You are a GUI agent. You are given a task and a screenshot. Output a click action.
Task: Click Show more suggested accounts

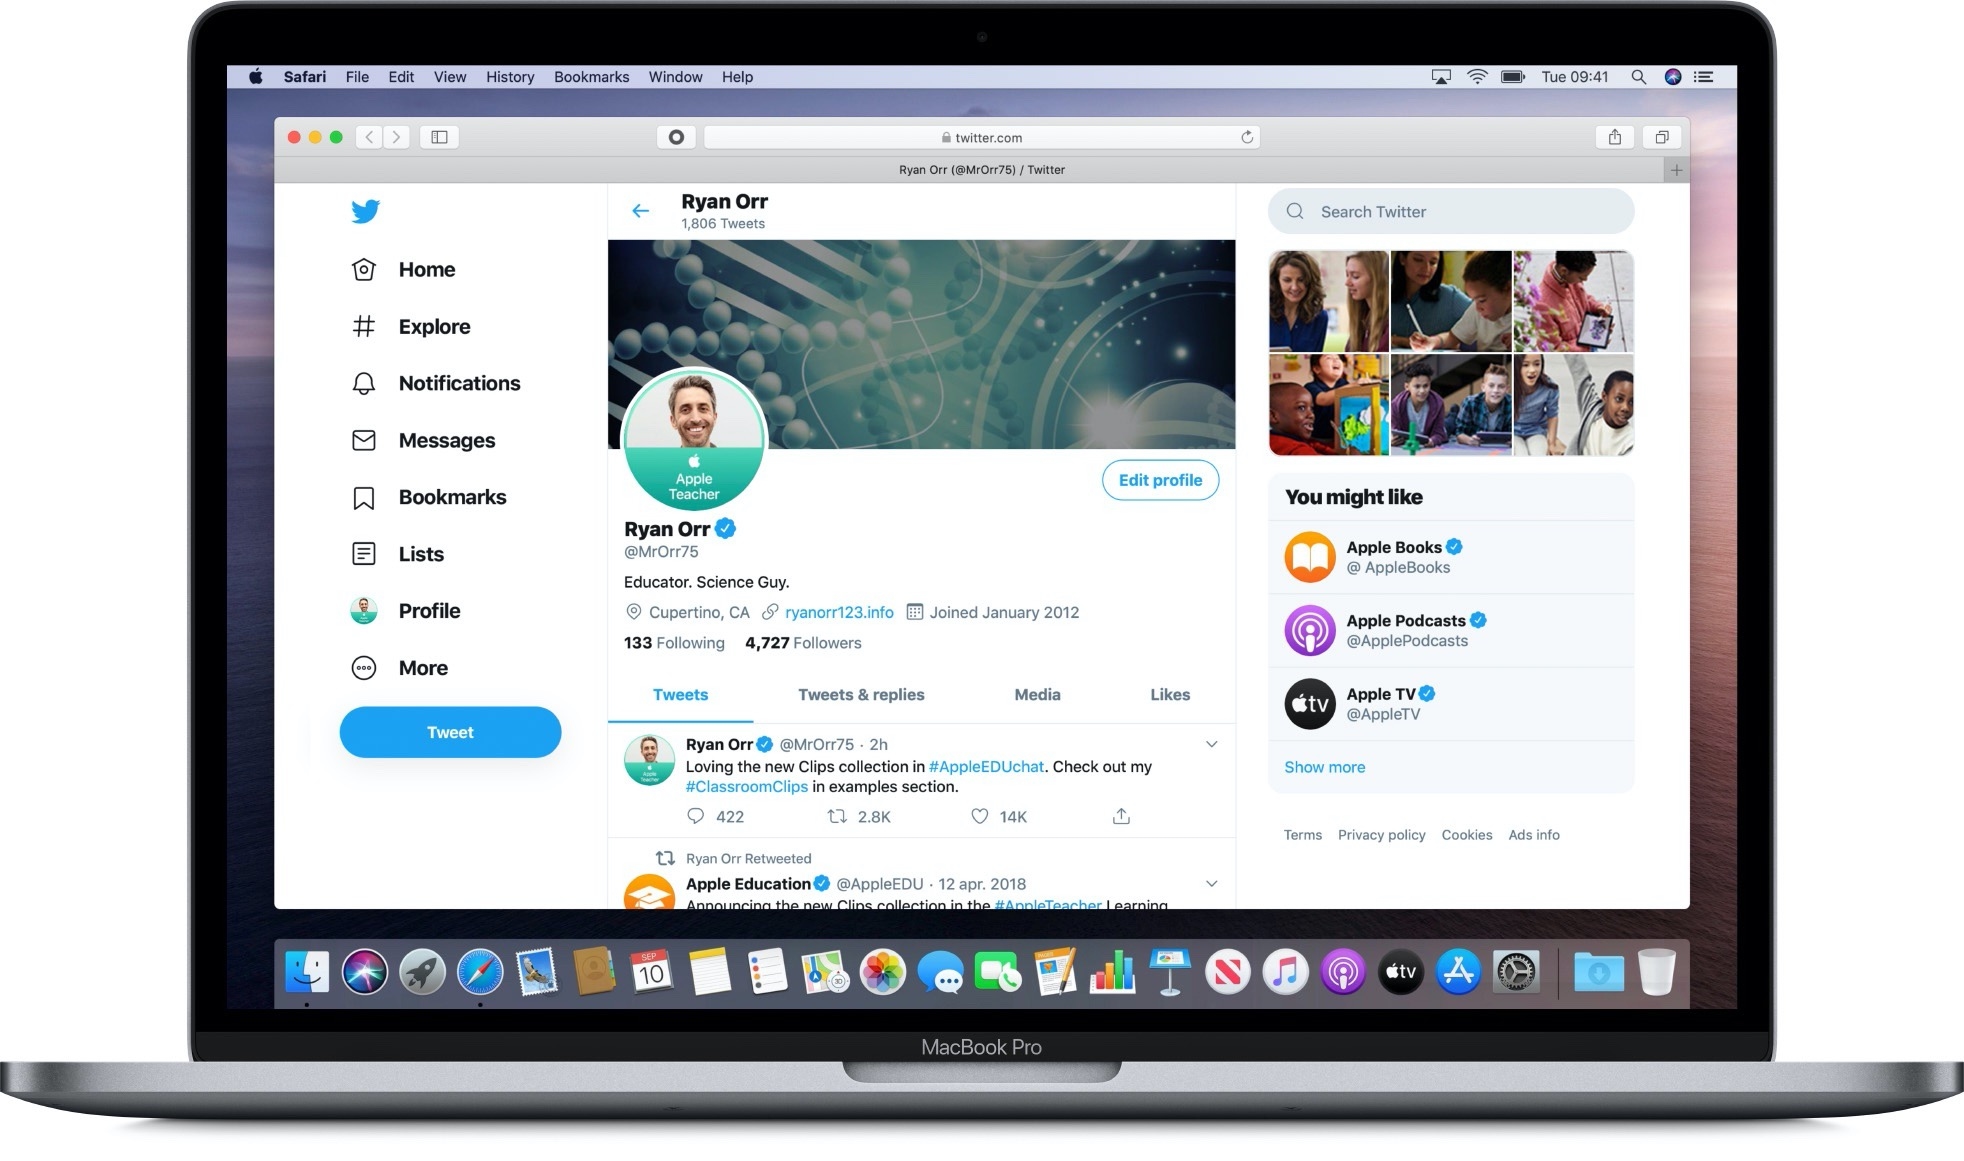[x=1323, y=766]
